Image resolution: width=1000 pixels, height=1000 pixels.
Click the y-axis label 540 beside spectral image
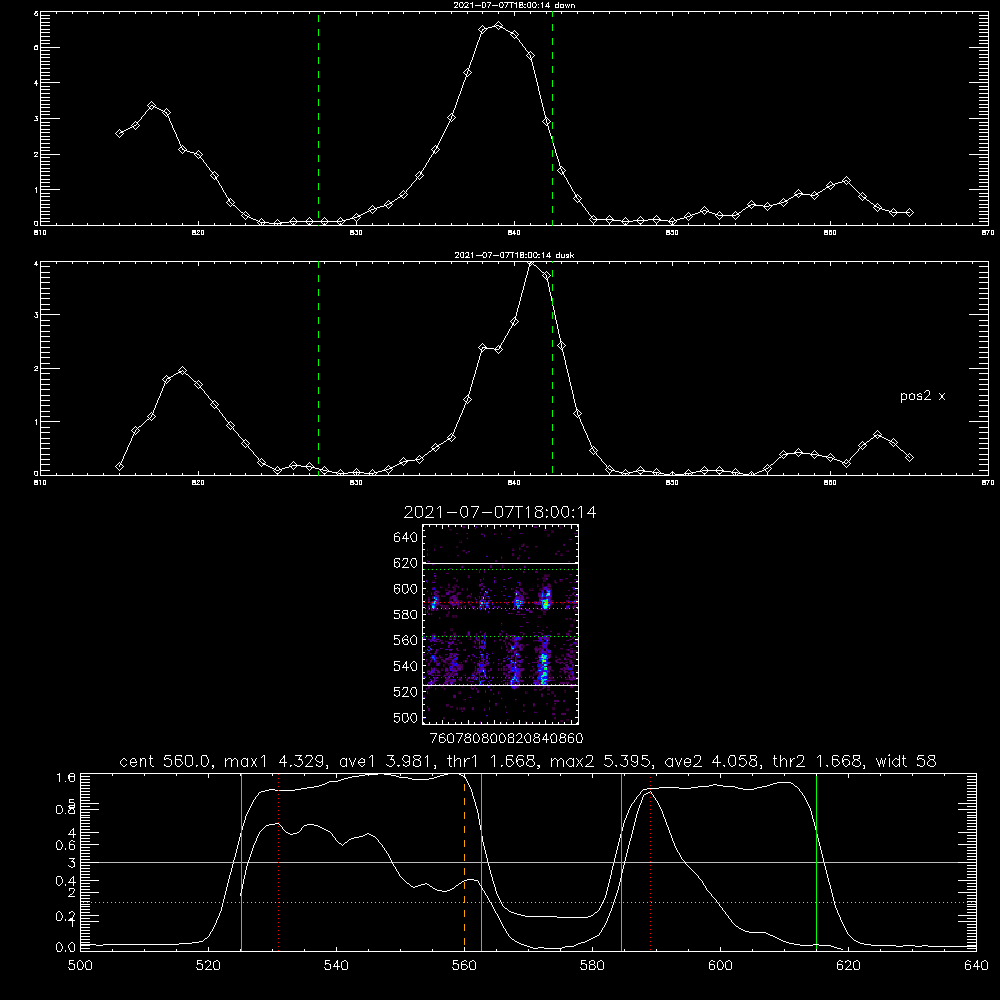(406, 666)
